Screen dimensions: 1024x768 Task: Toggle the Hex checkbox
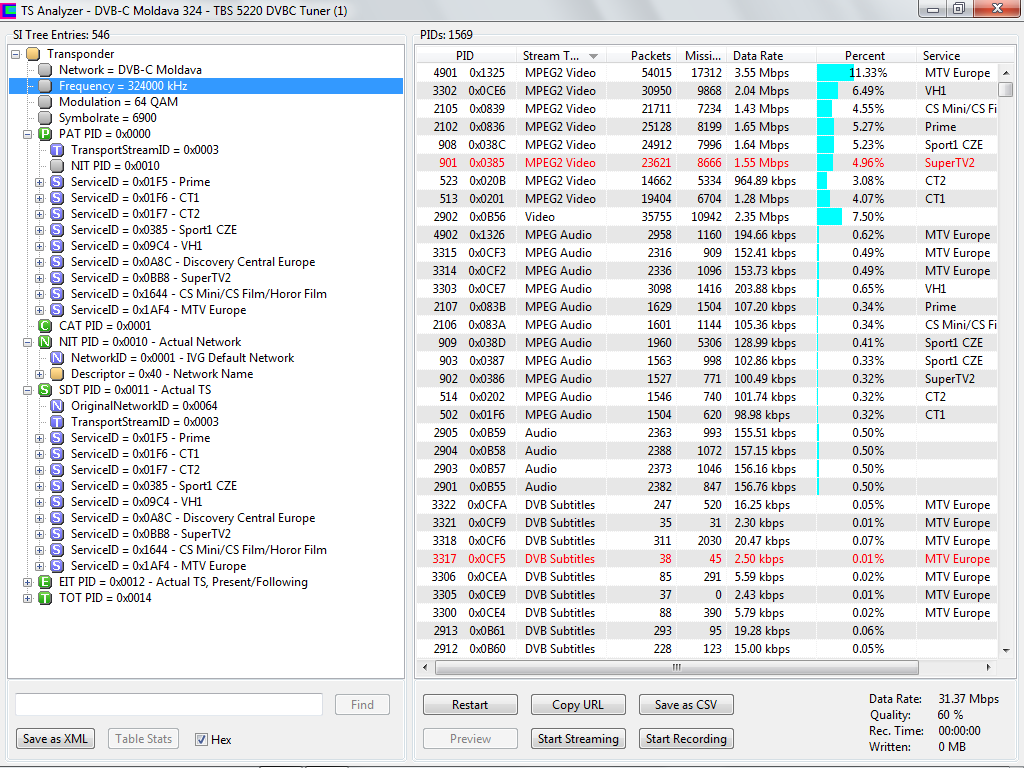[x=201, y=739]
